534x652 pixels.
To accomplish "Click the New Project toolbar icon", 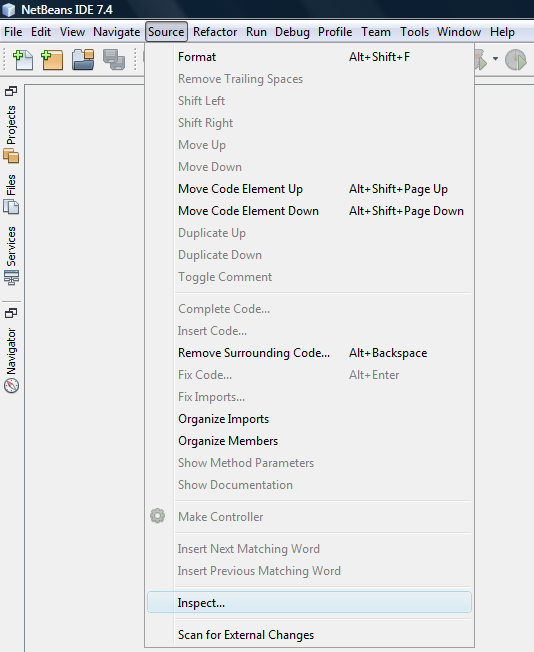I will tap(52, 59).
